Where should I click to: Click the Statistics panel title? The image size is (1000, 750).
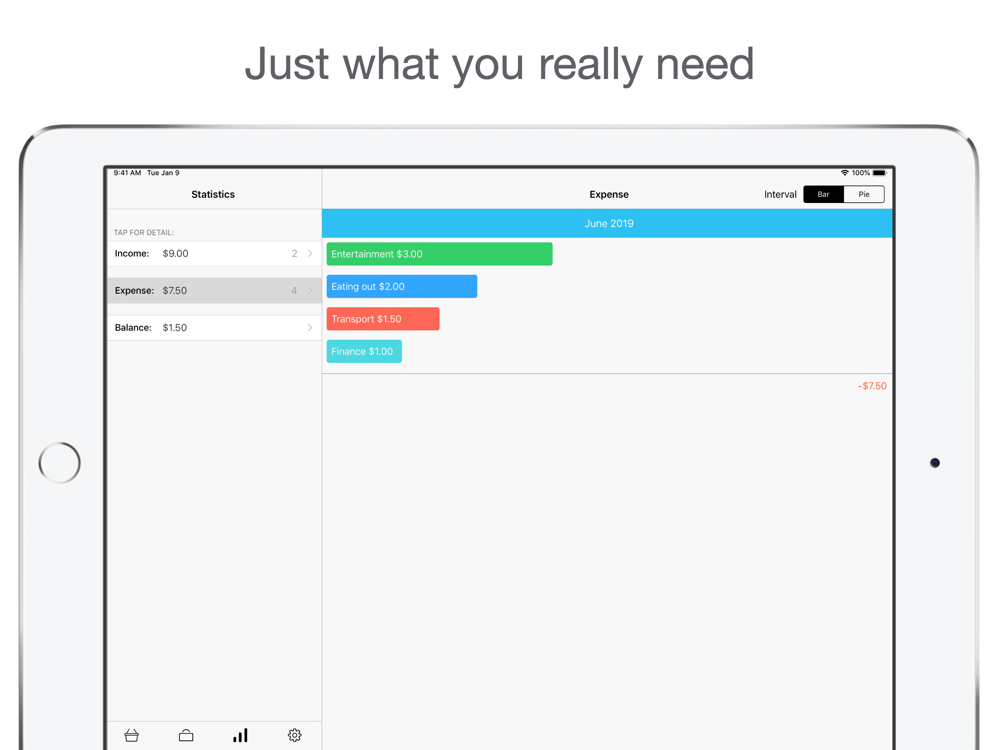(x=213, y=195)
